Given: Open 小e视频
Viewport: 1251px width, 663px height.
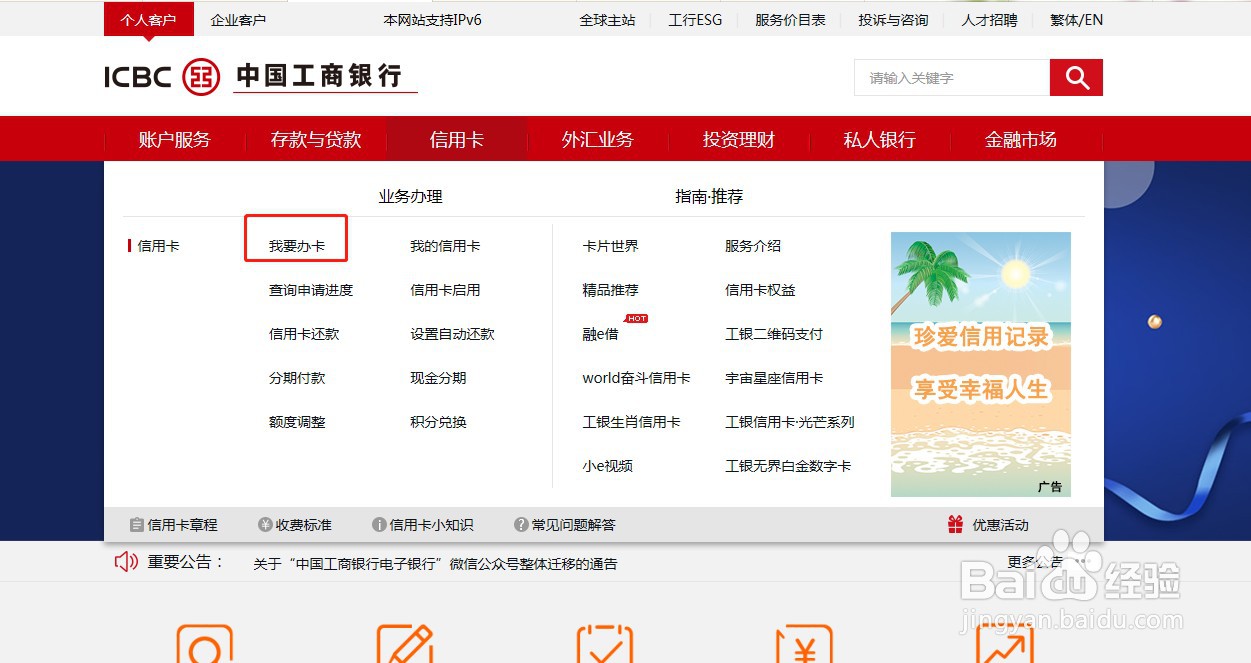Looking at the screenshot, I should pos(607,466).
